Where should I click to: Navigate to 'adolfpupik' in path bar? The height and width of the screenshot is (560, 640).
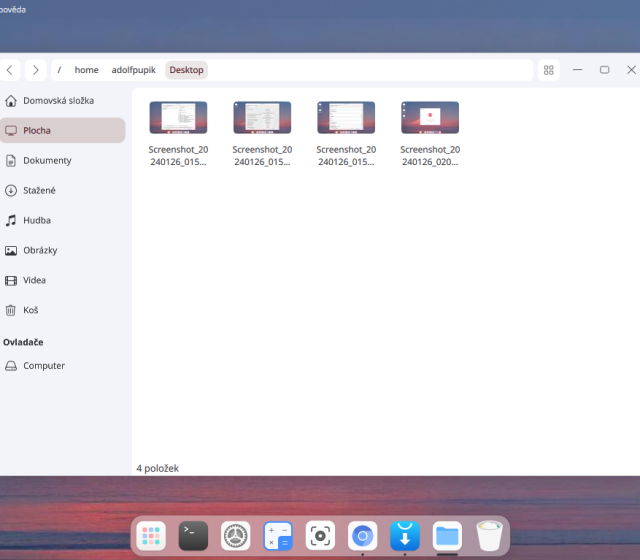click(x=134, y=70)
